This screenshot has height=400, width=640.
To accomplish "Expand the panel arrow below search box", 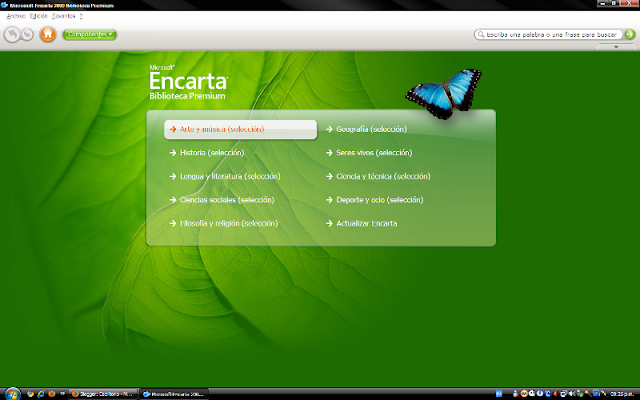I will [x=616, y=47].
